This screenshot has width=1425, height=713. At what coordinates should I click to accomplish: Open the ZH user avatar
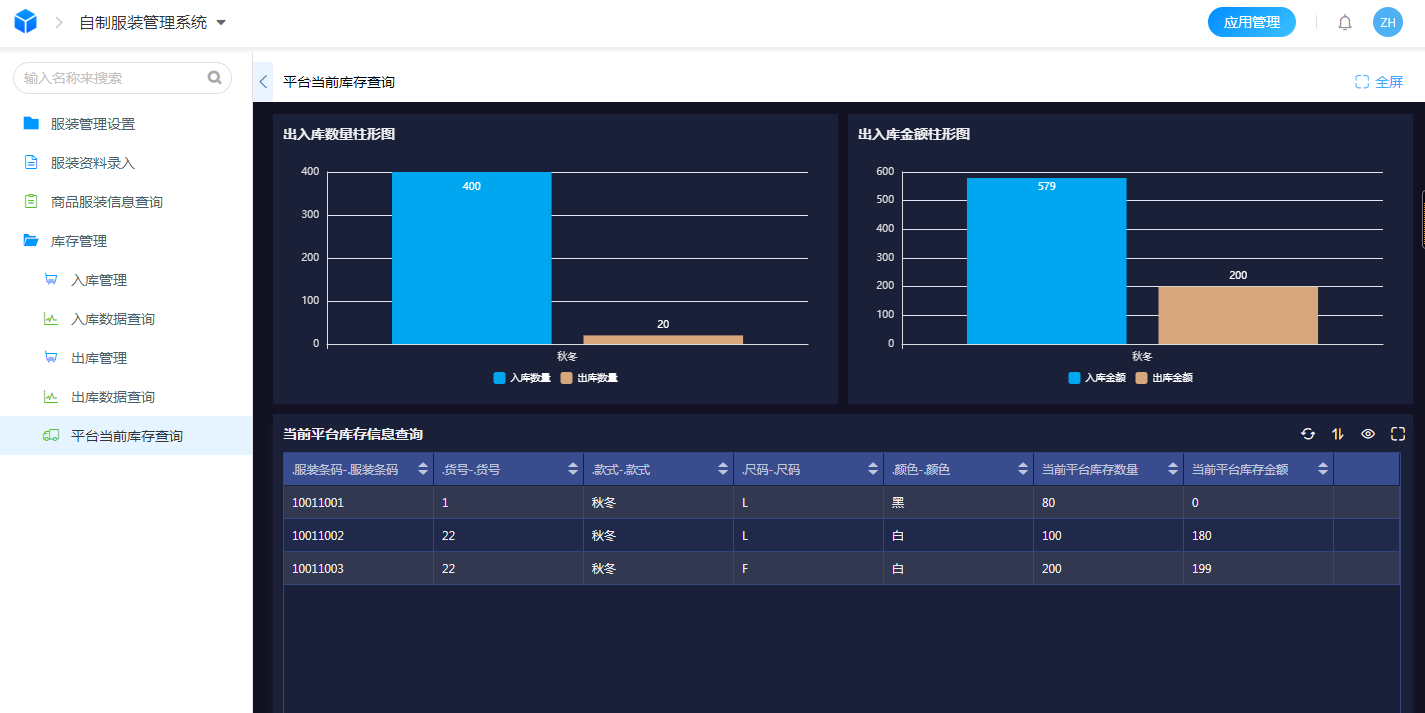point(1388,22)
